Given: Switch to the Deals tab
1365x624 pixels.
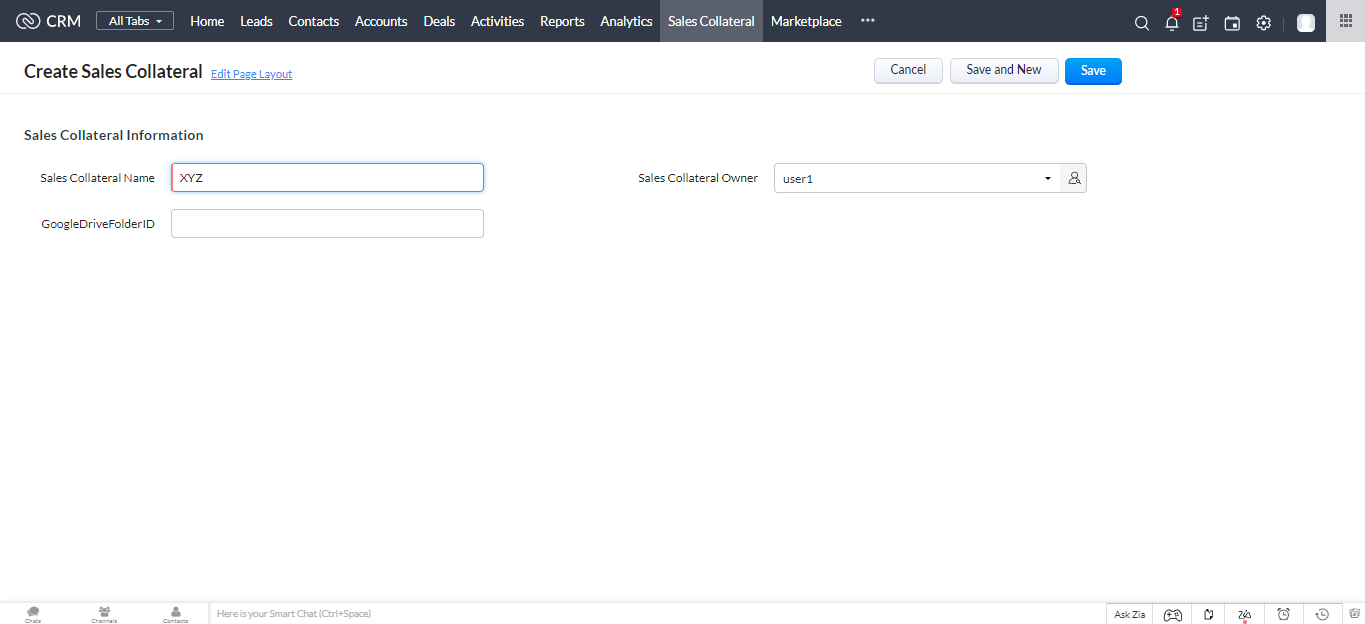Looking at the screenshot, I should pos(439,21).
